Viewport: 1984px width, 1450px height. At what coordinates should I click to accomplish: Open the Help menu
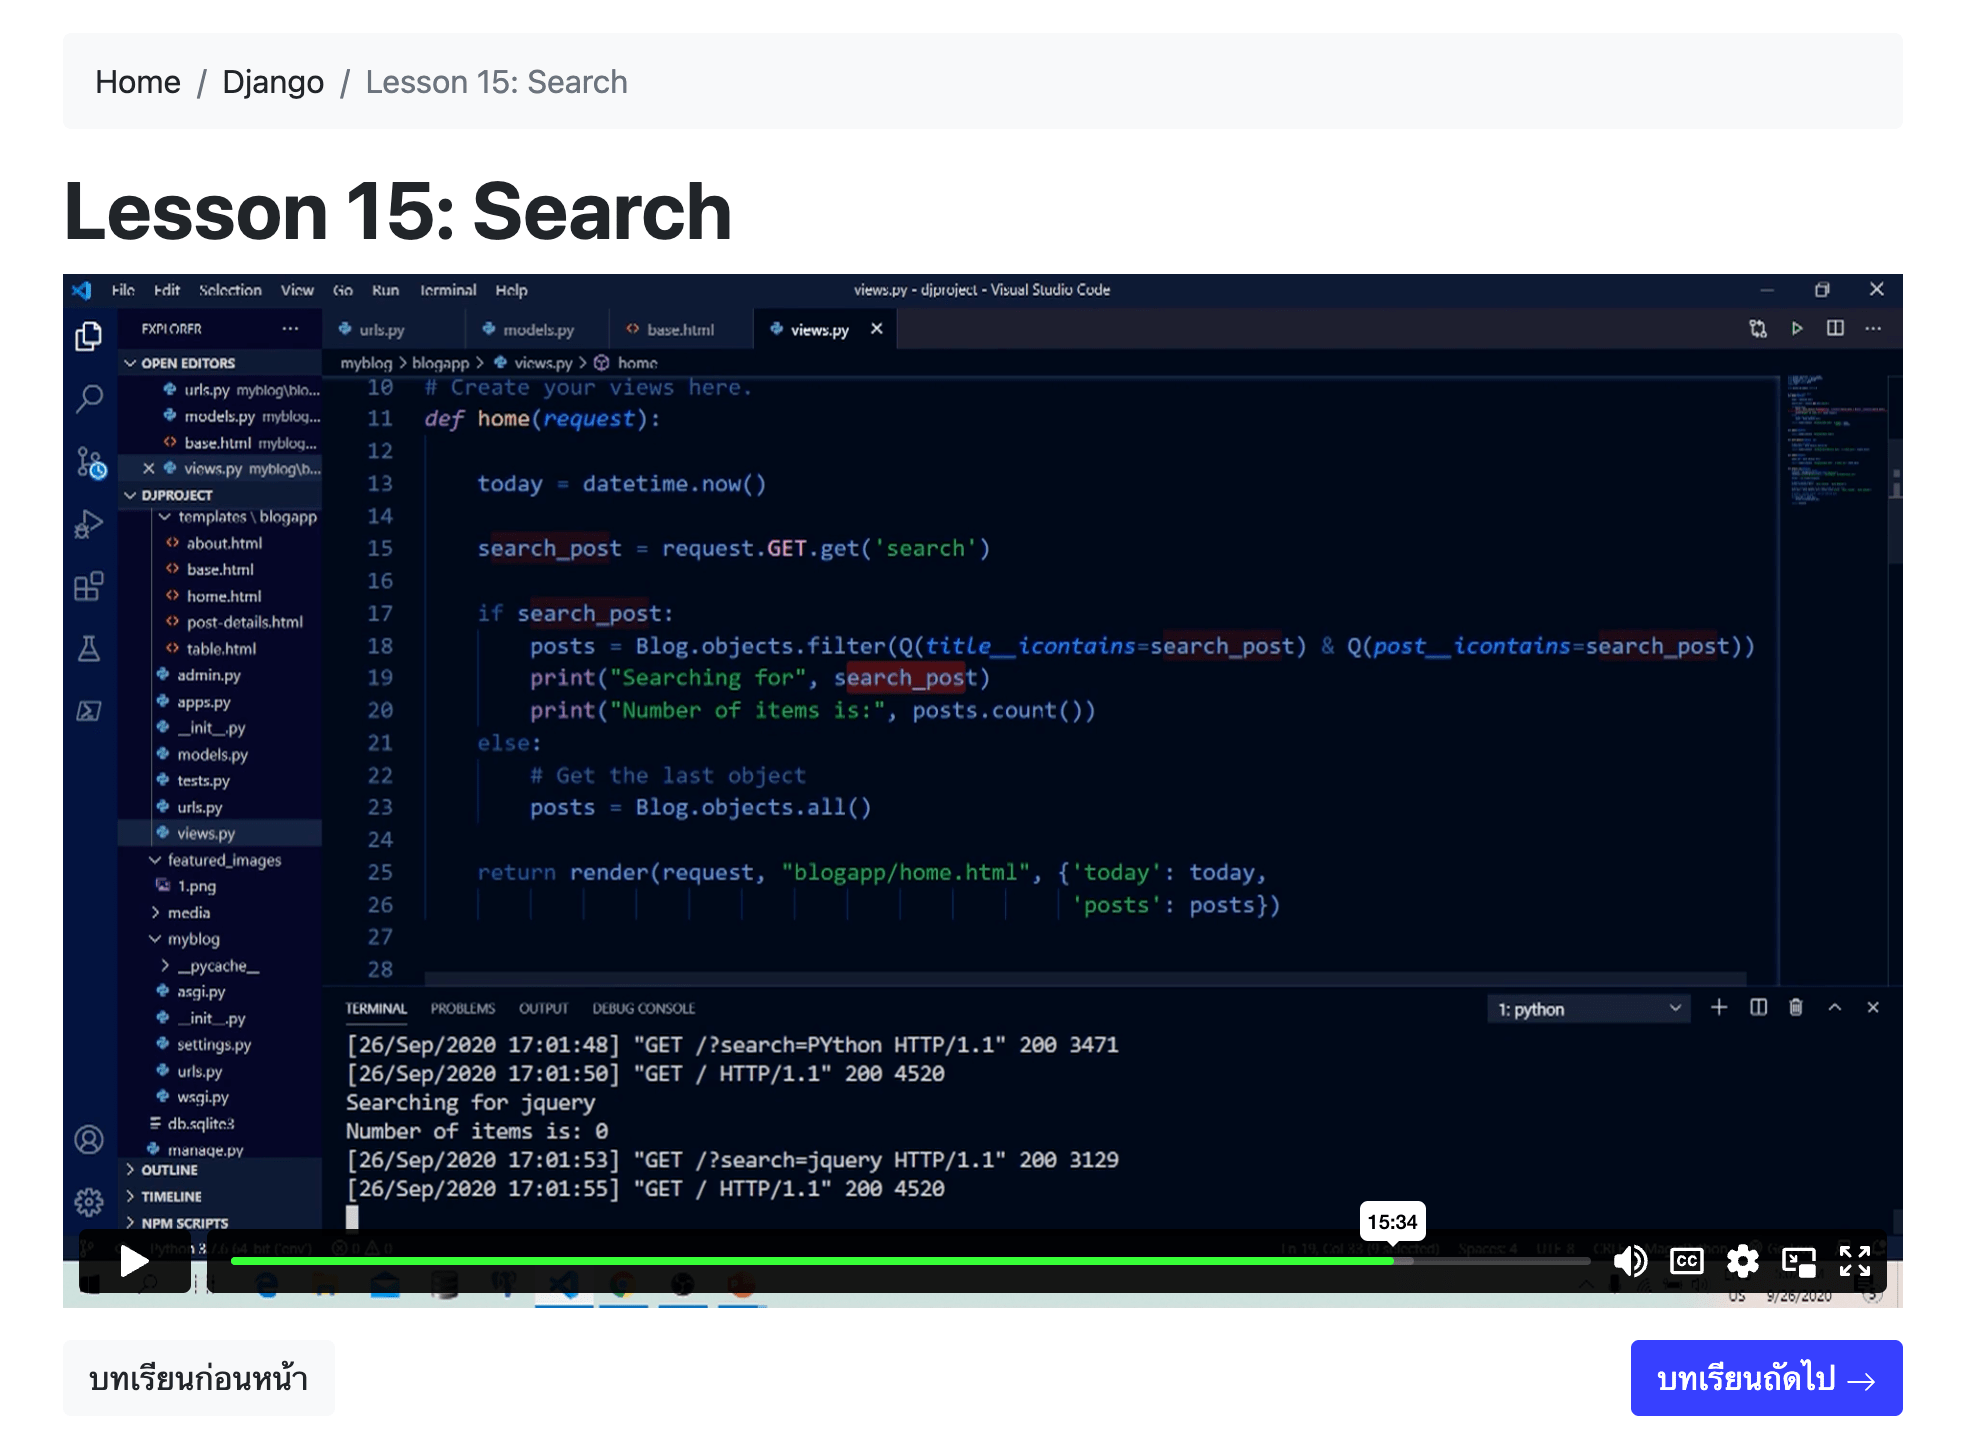(511, 290)
